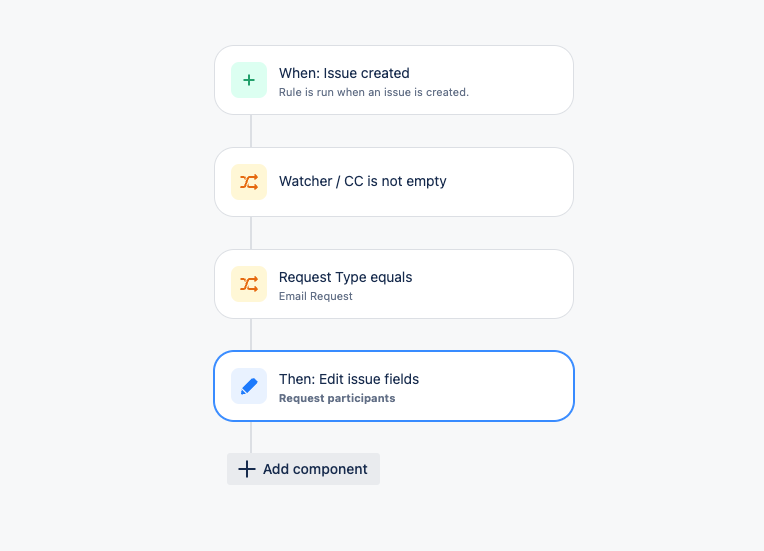
Task: Click the Watcher / CC condition shuffle icon
Action: (248, 182)
